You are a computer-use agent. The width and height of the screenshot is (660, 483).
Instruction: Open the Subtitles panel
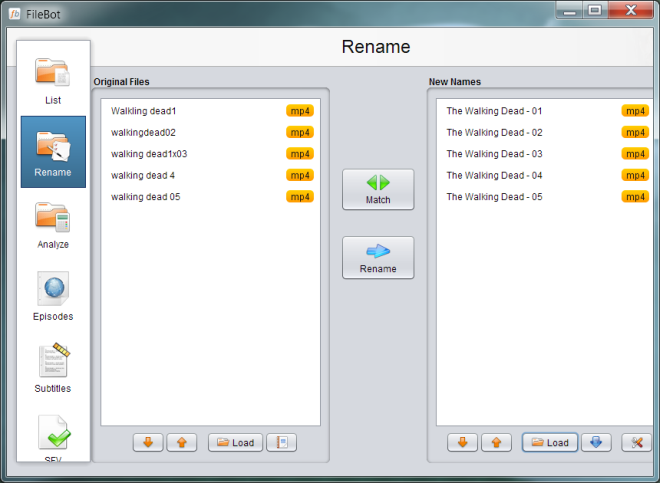click(53, 368)
